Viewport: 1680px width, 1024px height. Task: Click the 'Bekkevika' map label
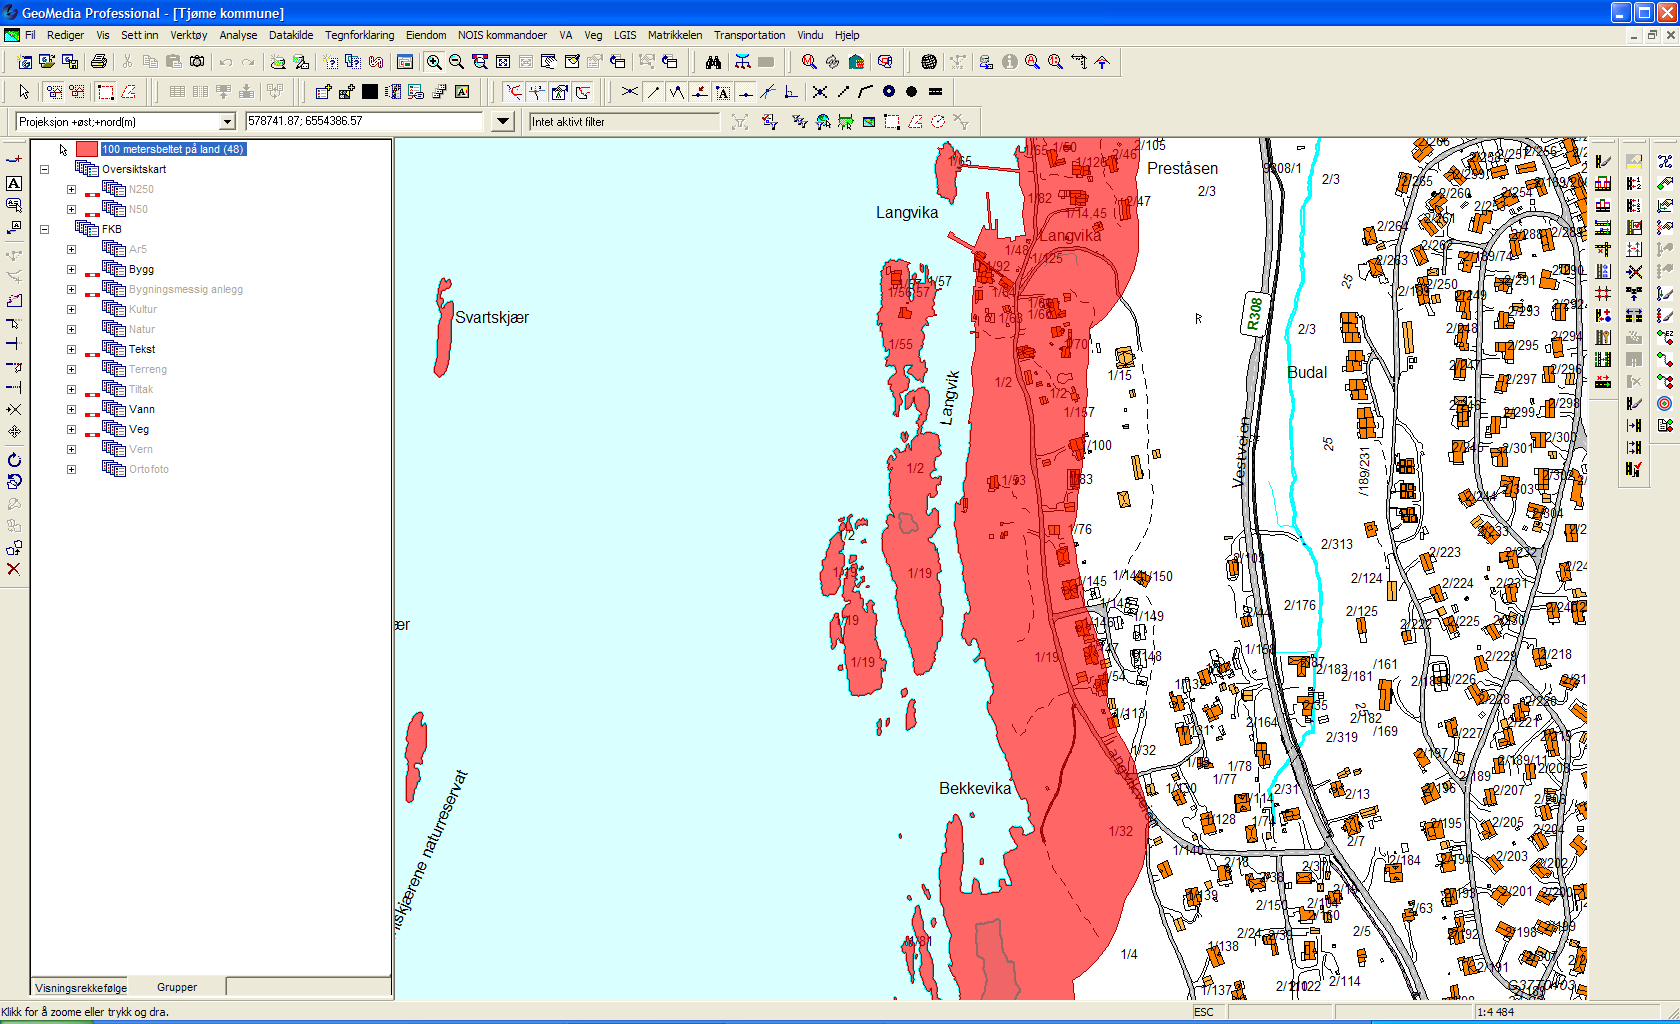pos(975,788)
